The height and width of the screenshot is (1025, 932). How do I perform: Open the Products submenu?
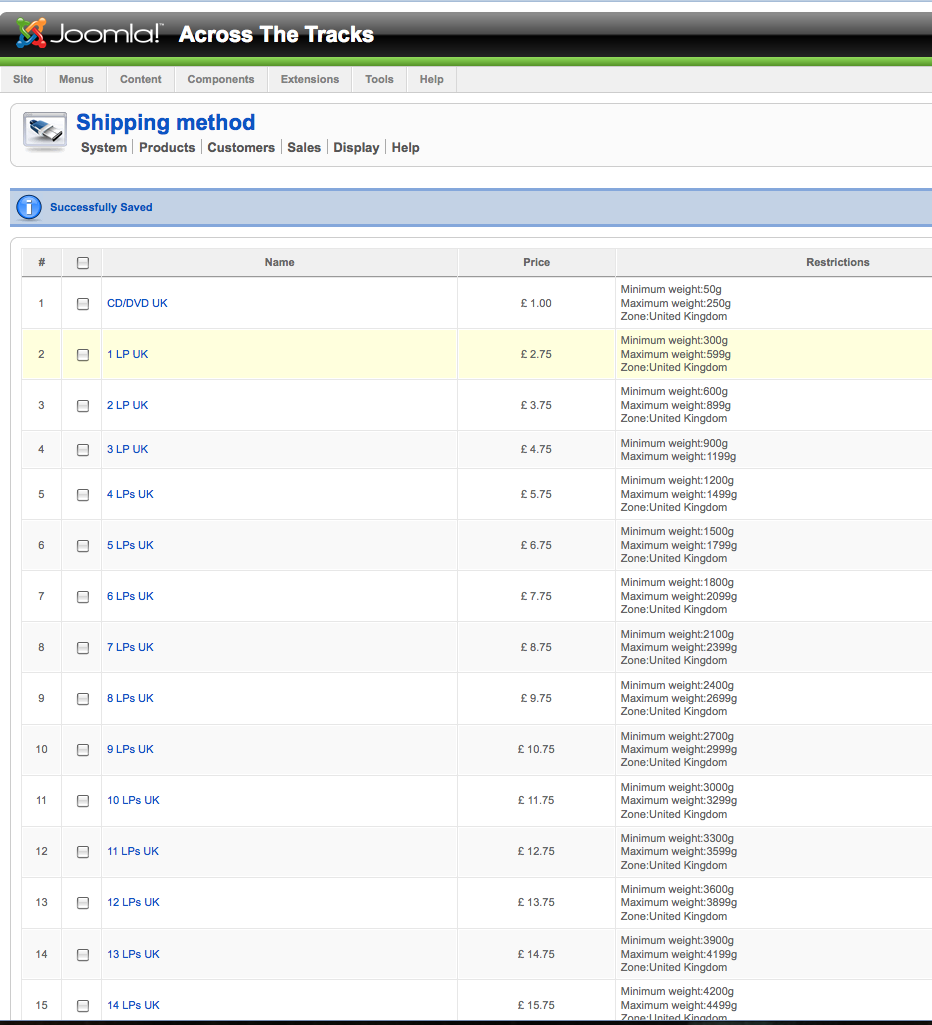coord(167,148)
